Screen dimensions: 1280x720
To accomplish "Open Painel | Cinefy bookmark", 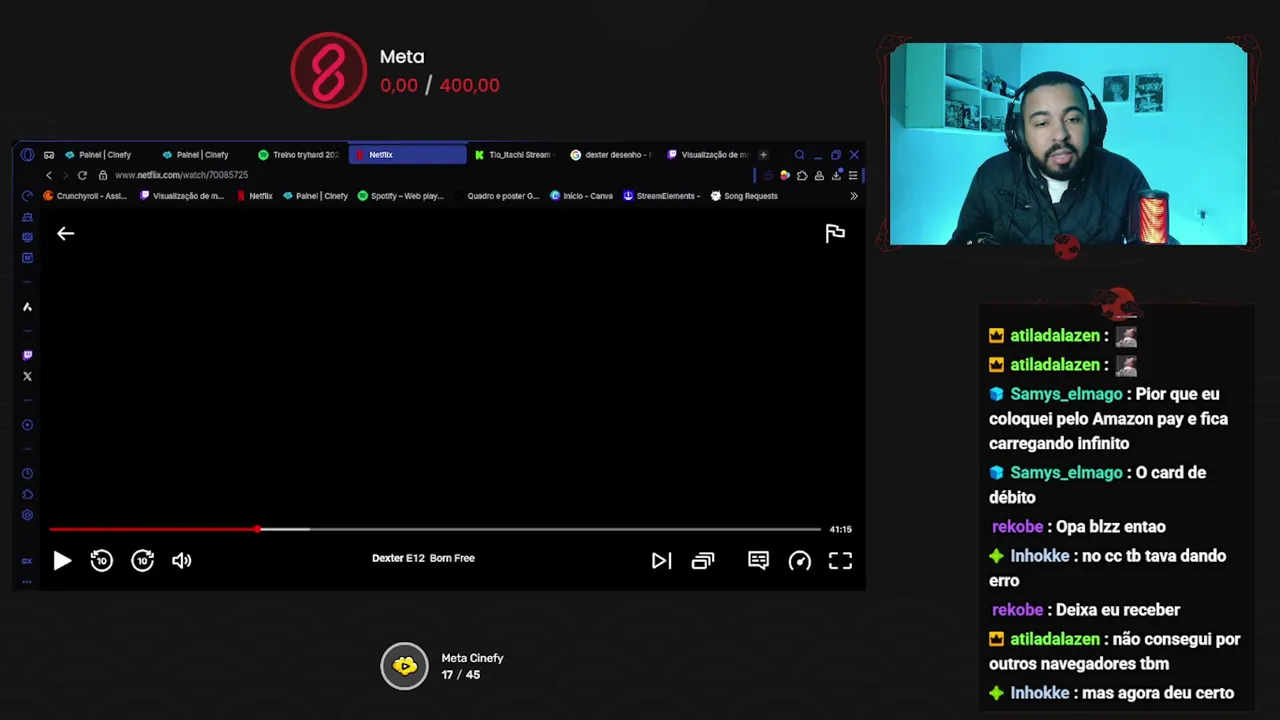I will click(316, 196).
